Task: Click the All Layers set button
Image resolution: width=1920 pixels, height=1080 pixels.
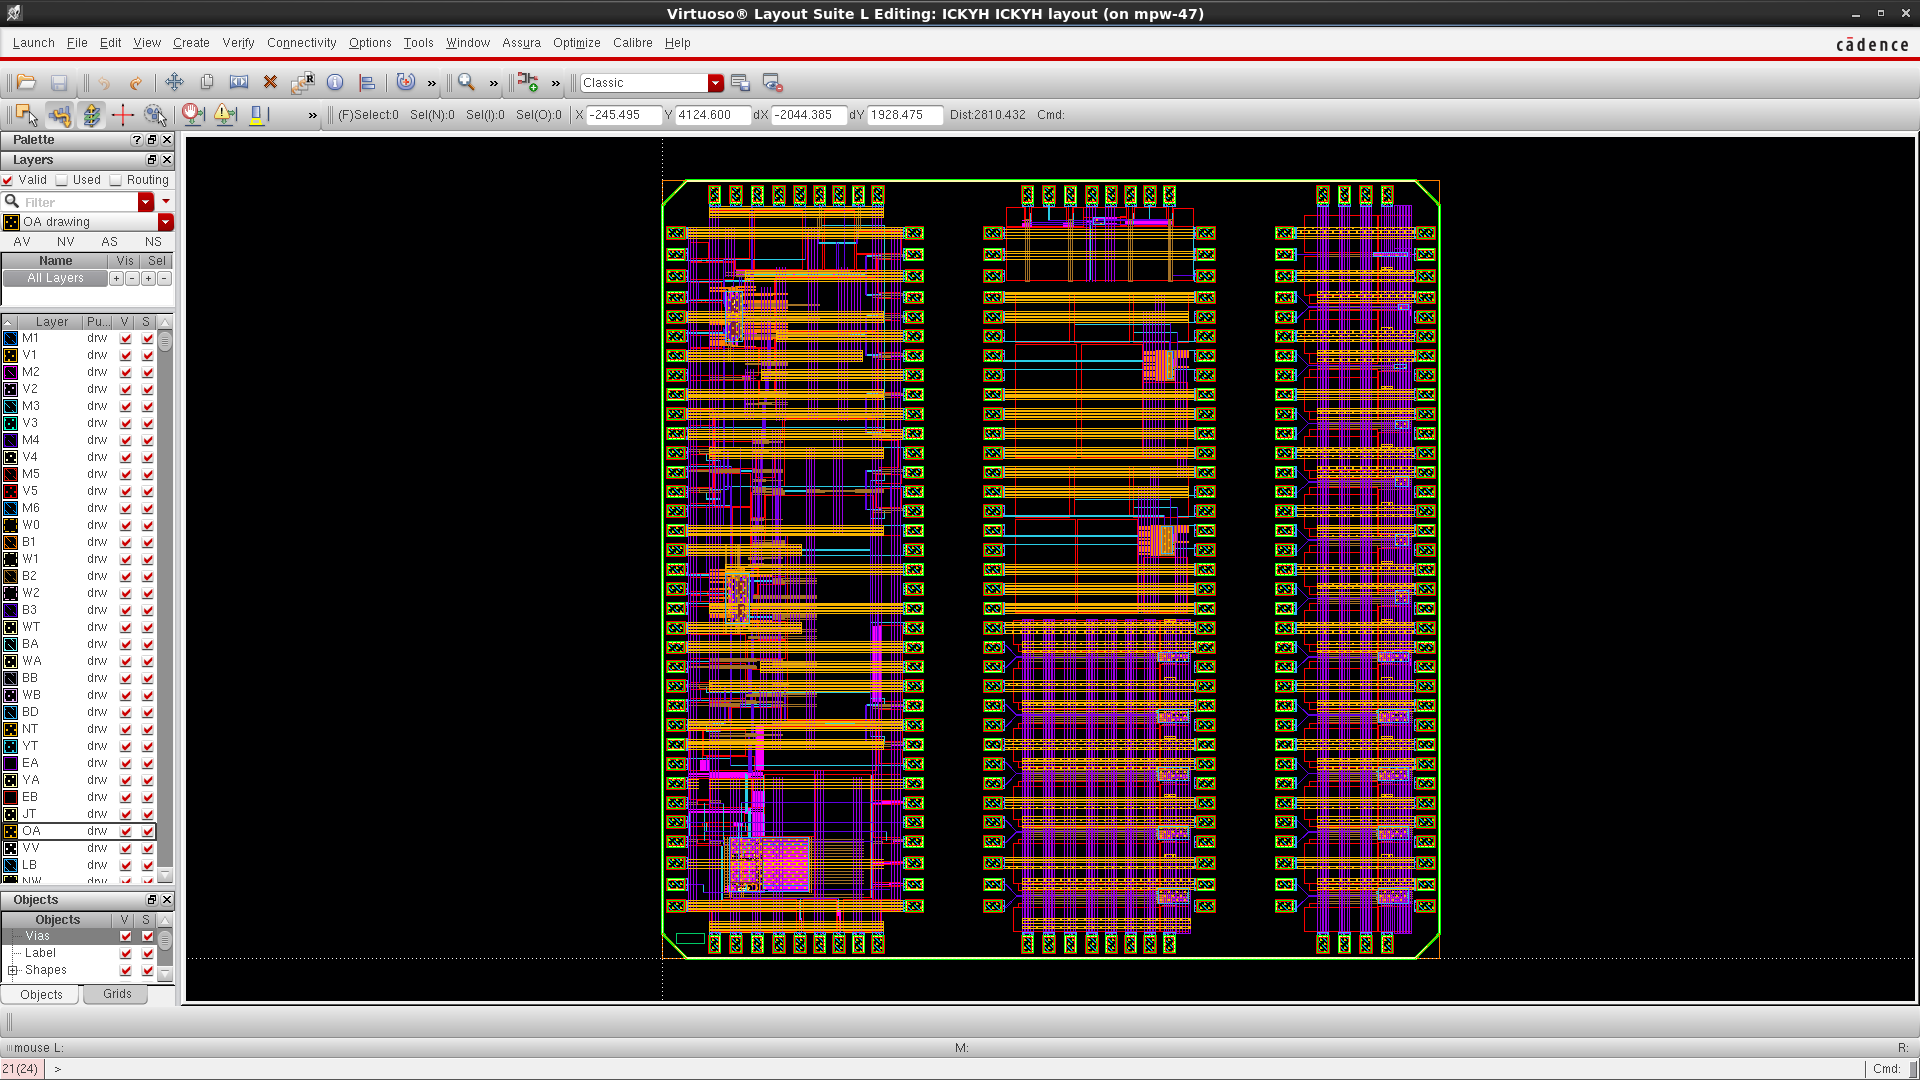Action: pyautogui.click(x=55, y=278)
